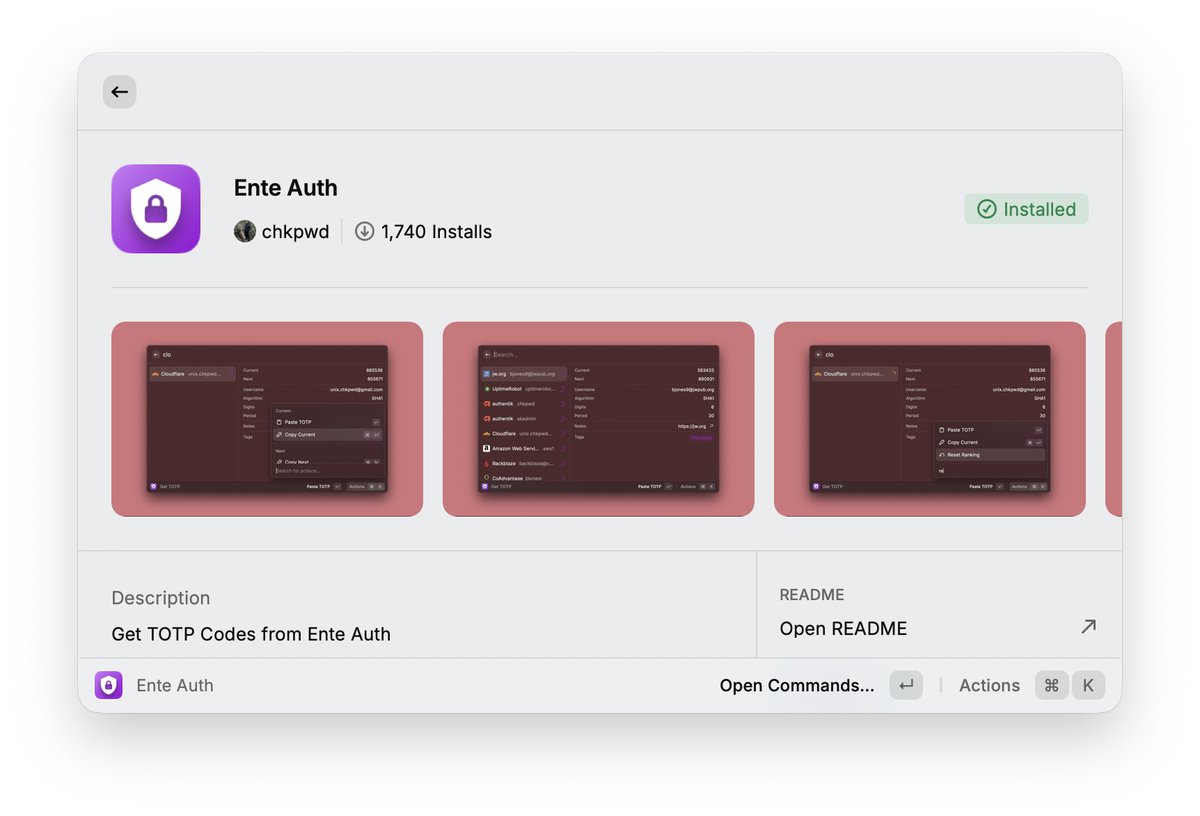Click small Ente Auth icon in bottom bar
This screenshot has width=1200, height=816.
[109, 685]
